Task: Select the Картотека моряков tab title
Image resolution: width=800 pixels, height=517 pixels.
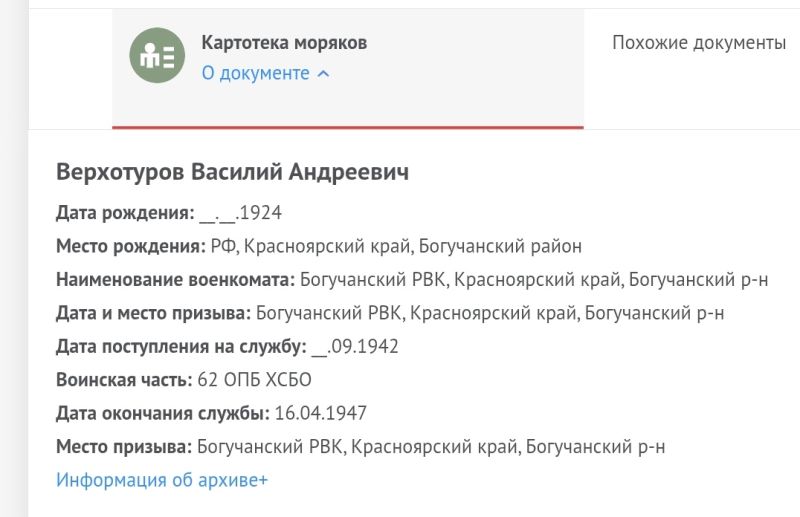Action: pos(284,42)
